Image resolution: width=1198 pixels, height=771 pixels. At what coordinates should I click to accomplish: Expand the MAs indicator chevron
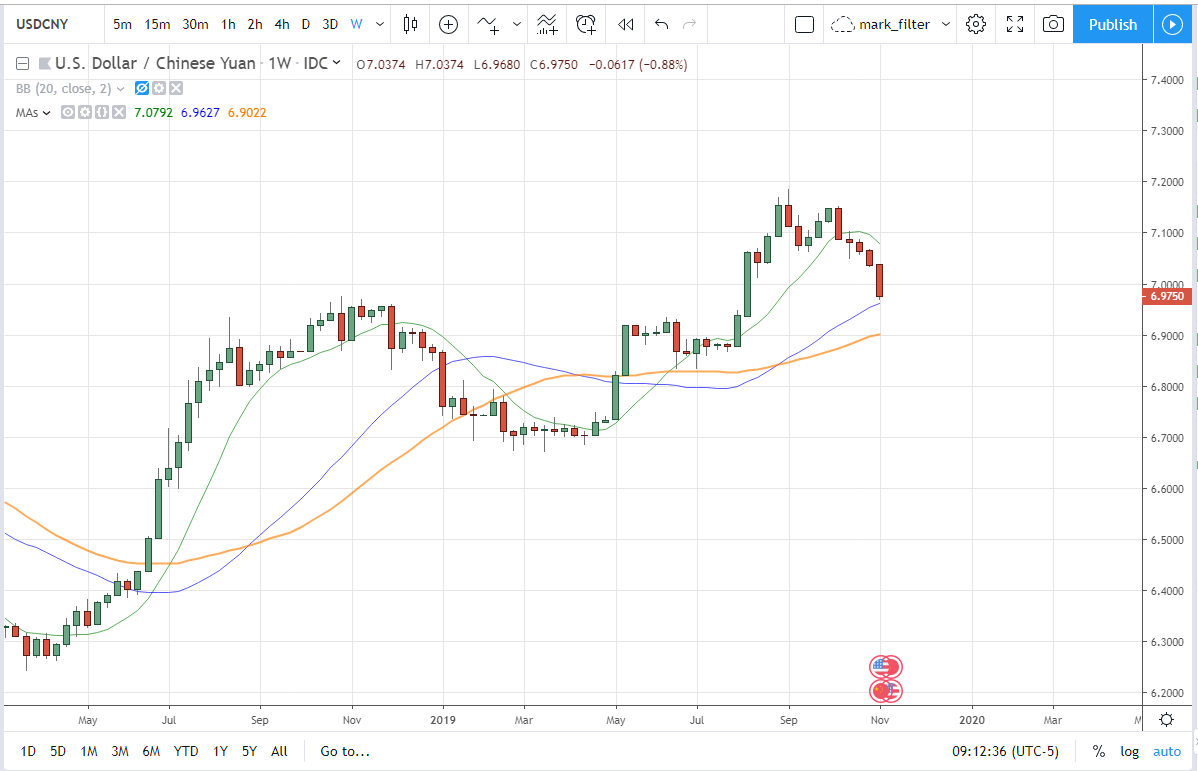(47, 113)
